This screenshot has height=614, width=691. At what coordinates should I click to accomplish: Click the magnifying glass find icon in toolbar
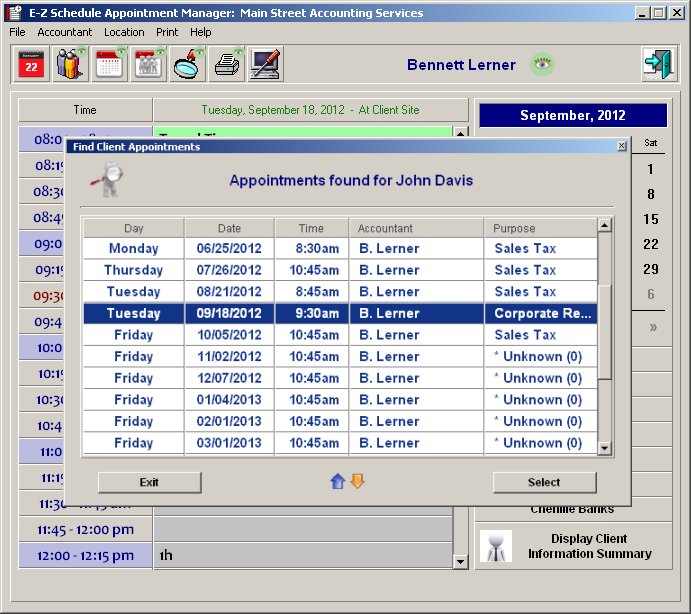pos(188,65)
